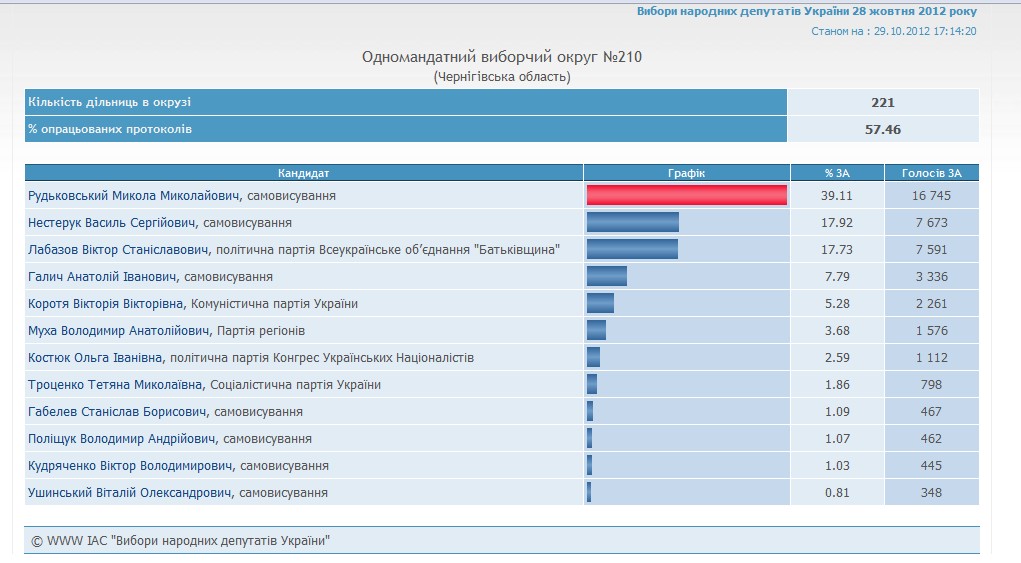Click the Голосів ЗА column header
The height and width of the screenshot is (563, 1021).
point(931,173)
